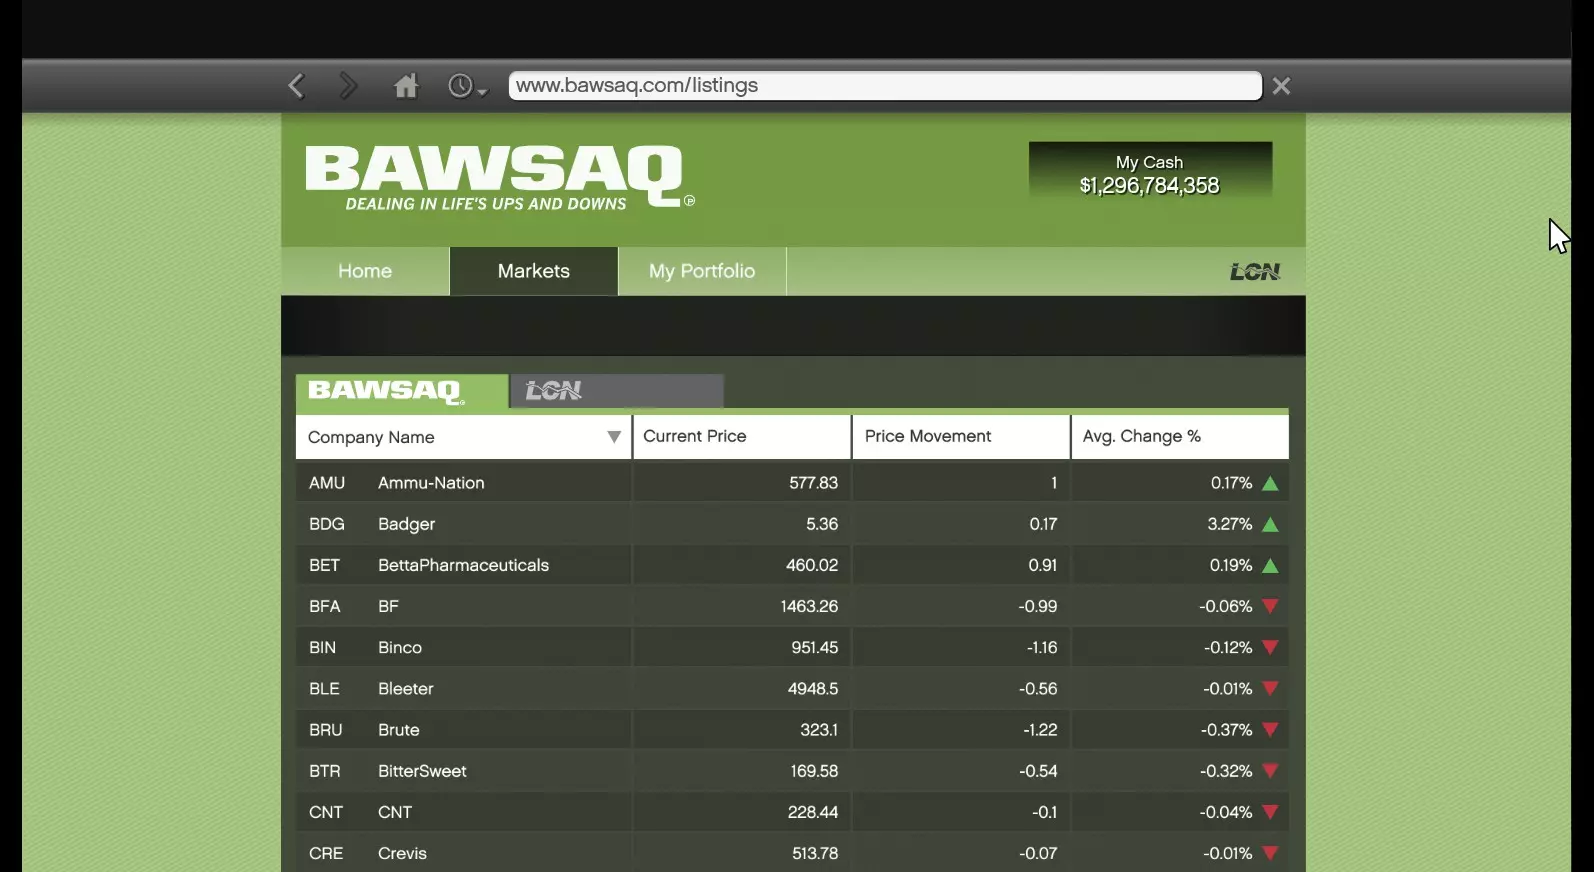Click the BTR ticker symbol
This screenshot has width=1594, height=872.
(325, 771)
